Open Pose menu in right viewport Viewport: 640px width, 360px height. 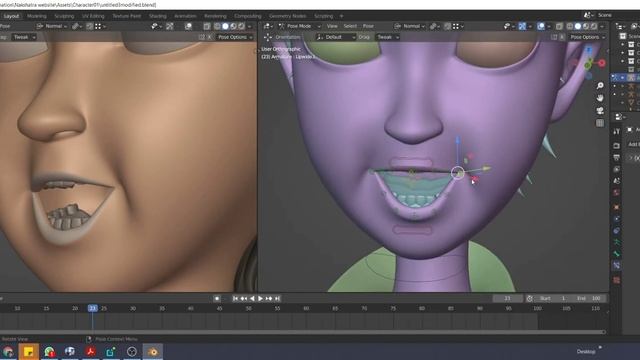368,26
